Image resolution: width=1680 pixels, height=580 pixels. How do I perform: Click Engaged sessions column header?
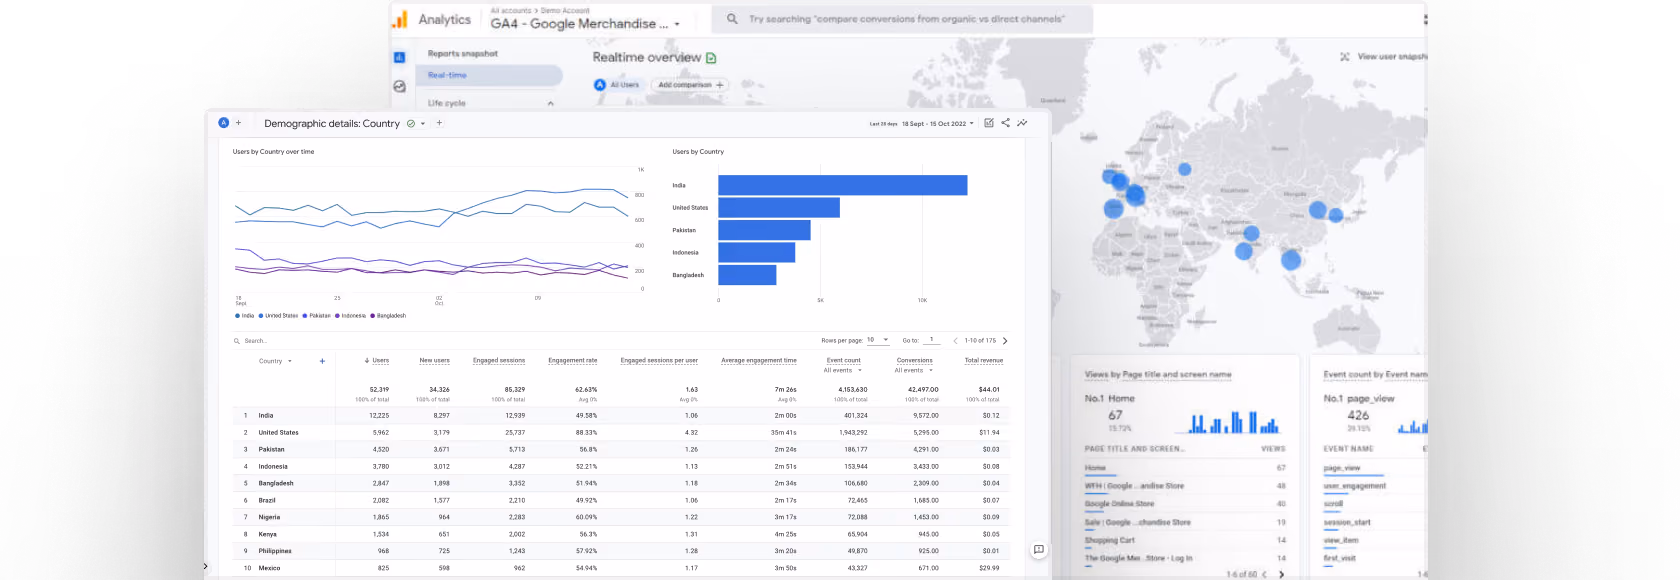pos(499,360)
